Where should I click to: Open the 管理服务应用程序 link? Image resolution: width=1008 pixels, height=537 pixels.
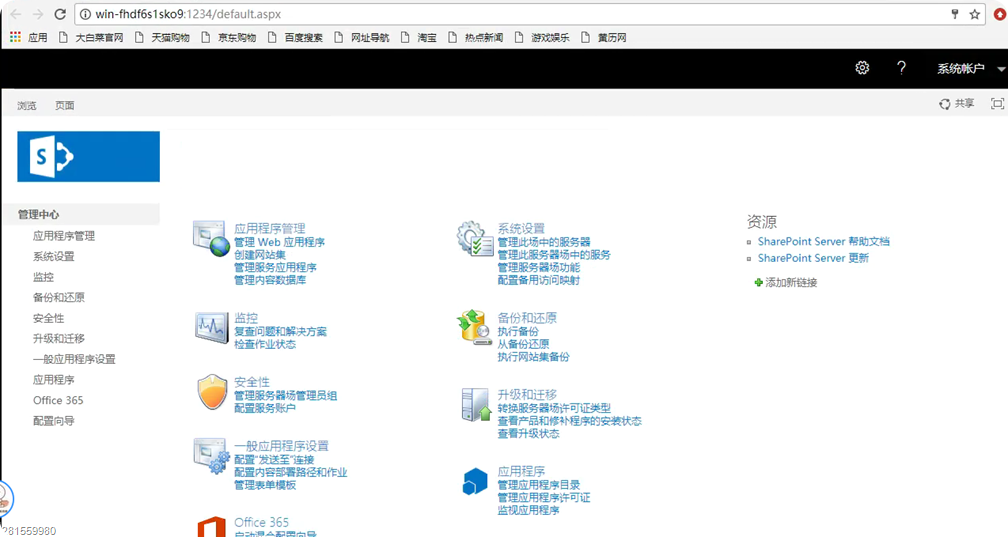[x=275, y=268]
